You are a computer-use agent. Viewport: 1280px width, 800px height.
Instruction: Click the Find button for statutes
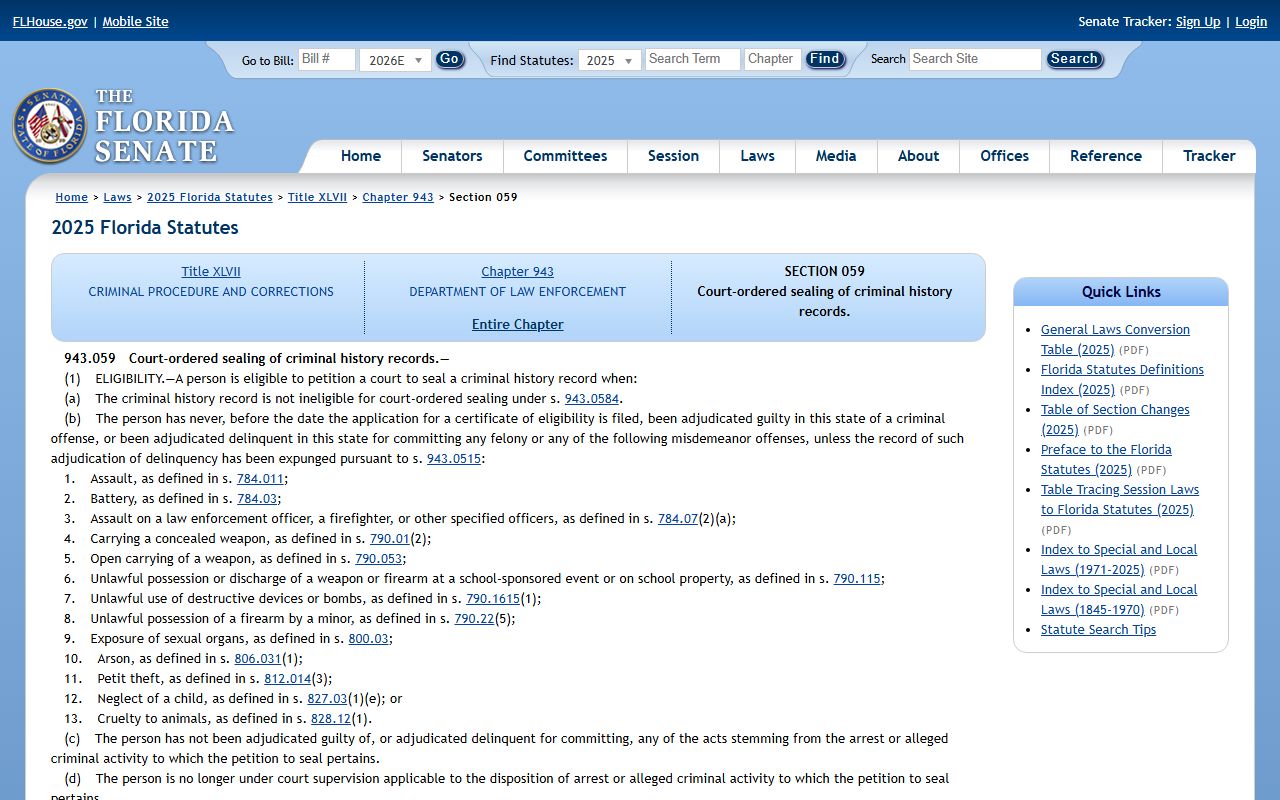coord(825,59)
